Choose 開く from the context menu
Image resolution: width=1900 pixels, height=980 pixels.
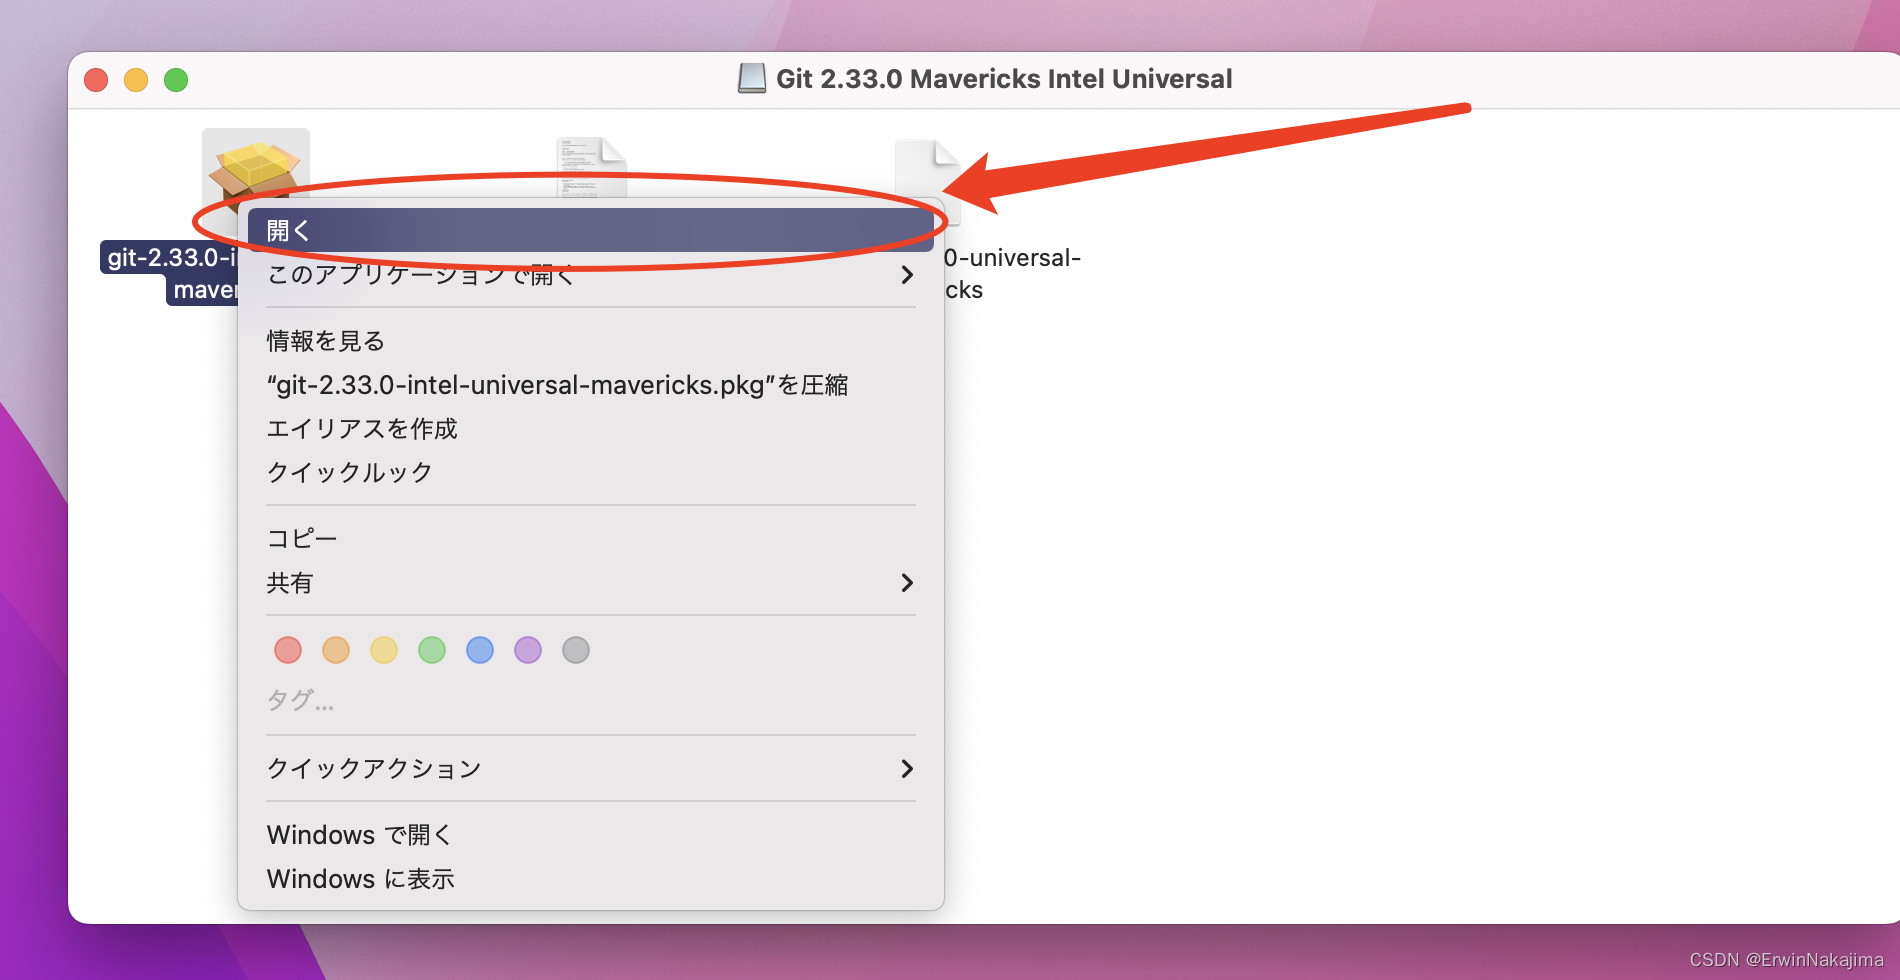click(x=591, y=230)
